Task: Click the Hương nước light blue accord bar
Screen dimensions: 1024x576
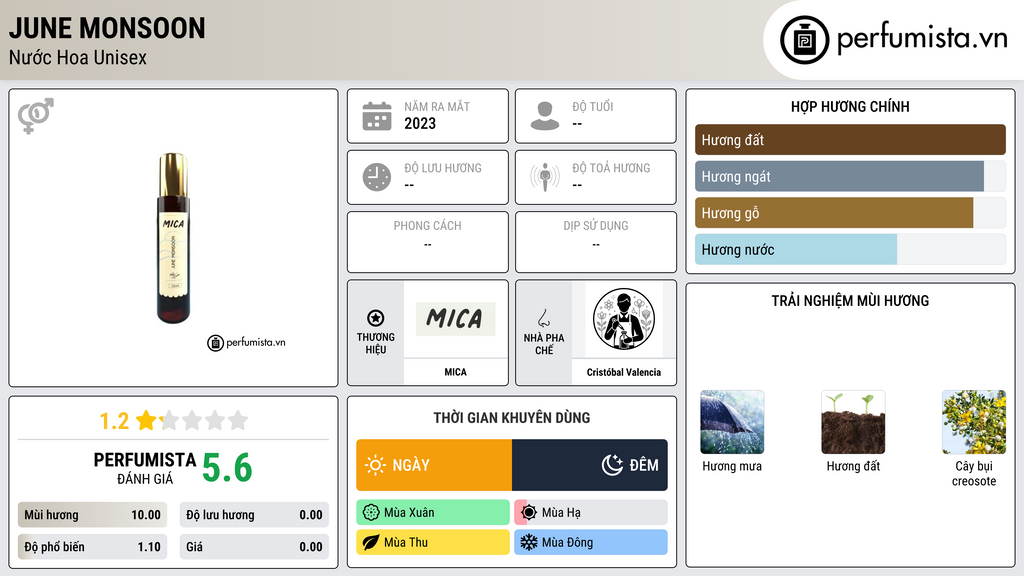Action: (x=796, y=249)
